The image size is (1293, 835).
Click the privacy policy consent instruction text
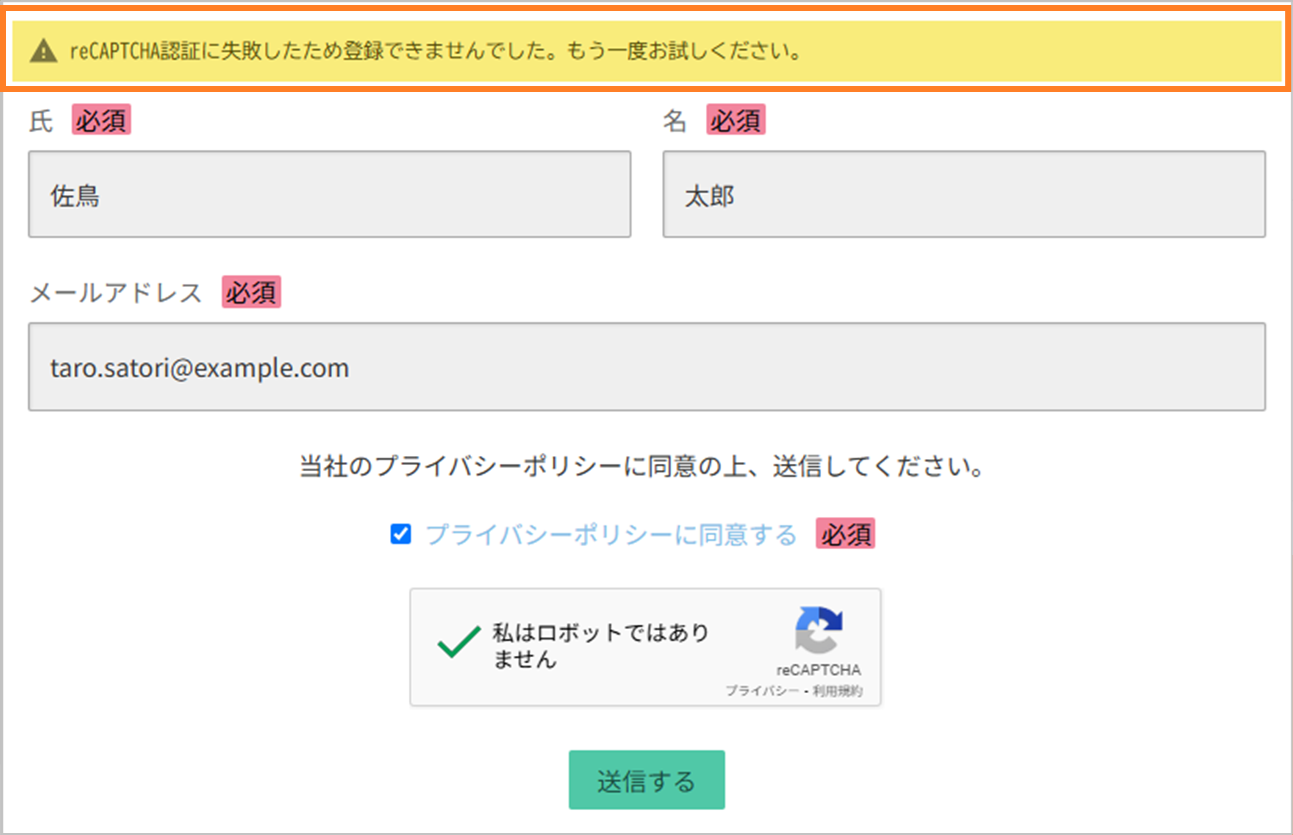(641, 467)
